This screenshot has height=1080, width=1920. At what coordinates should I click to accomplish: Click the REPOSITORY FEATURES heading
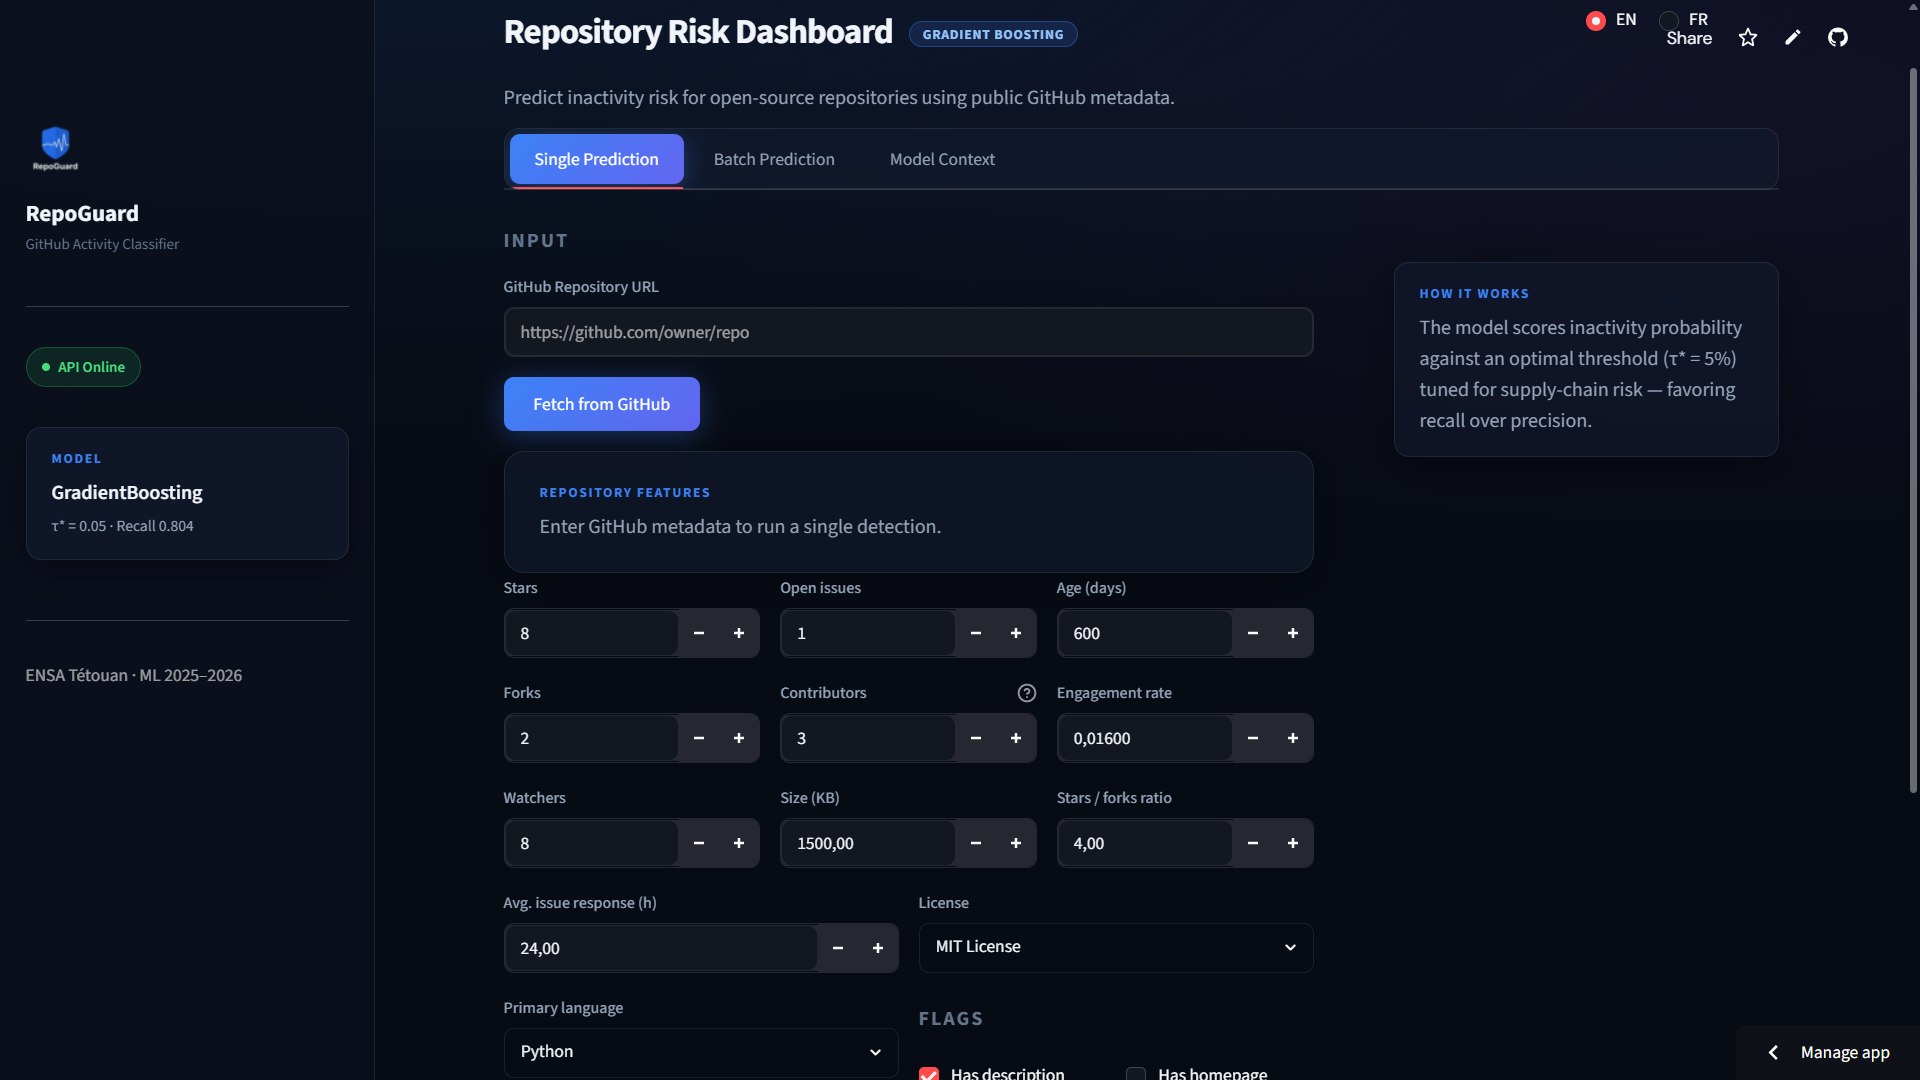pos(625,493)
